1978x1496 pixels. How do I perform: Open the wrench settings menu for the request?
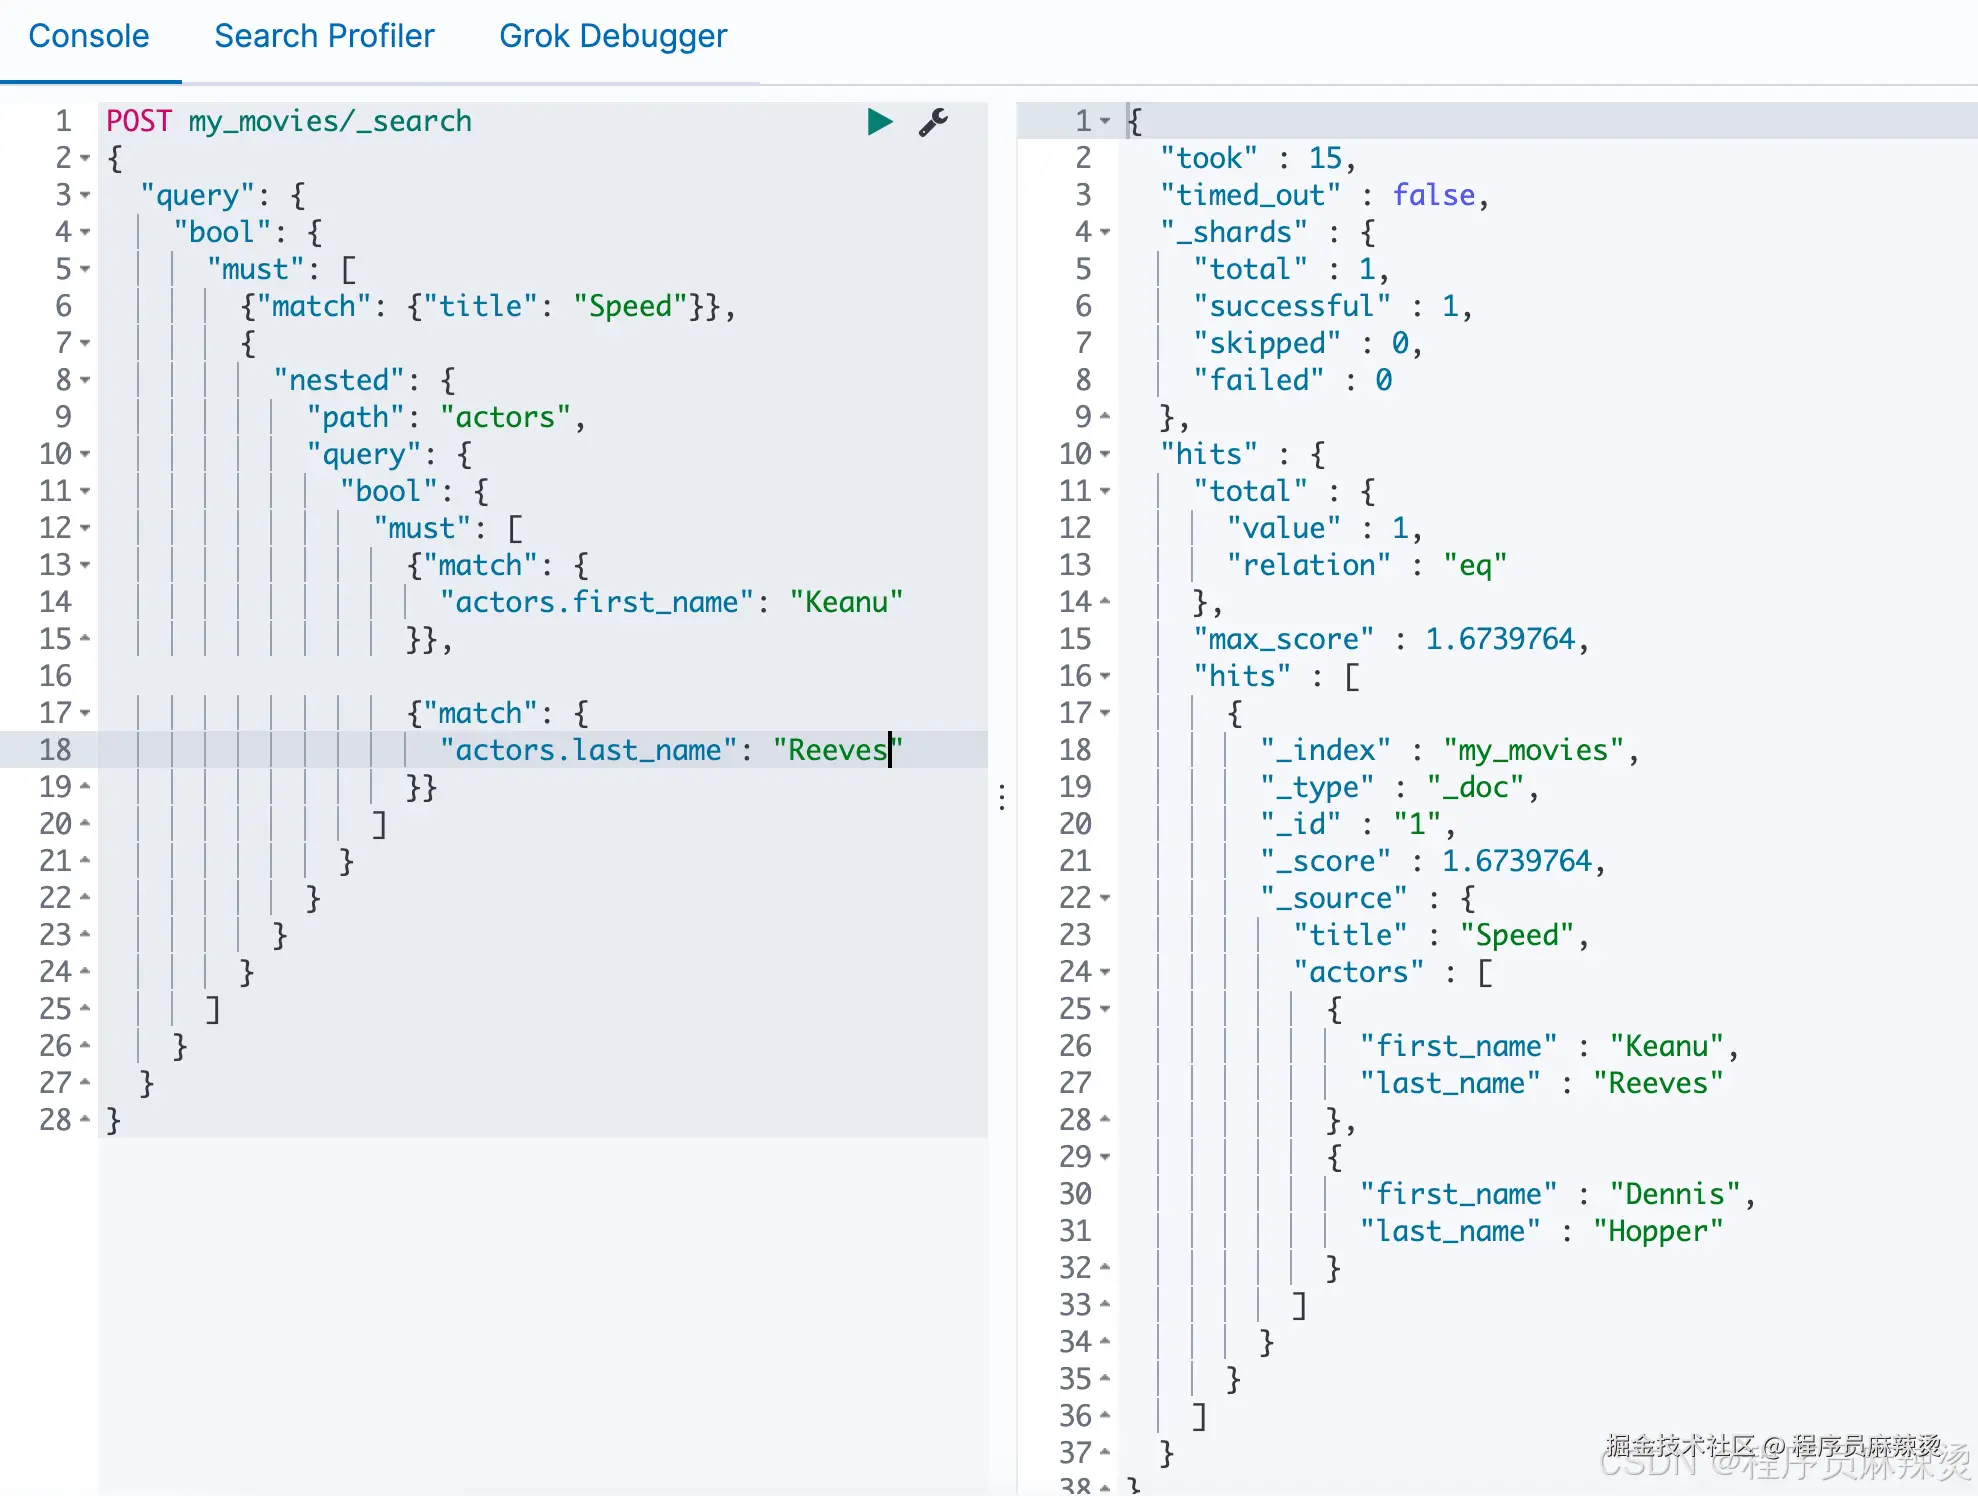point(933,122)
